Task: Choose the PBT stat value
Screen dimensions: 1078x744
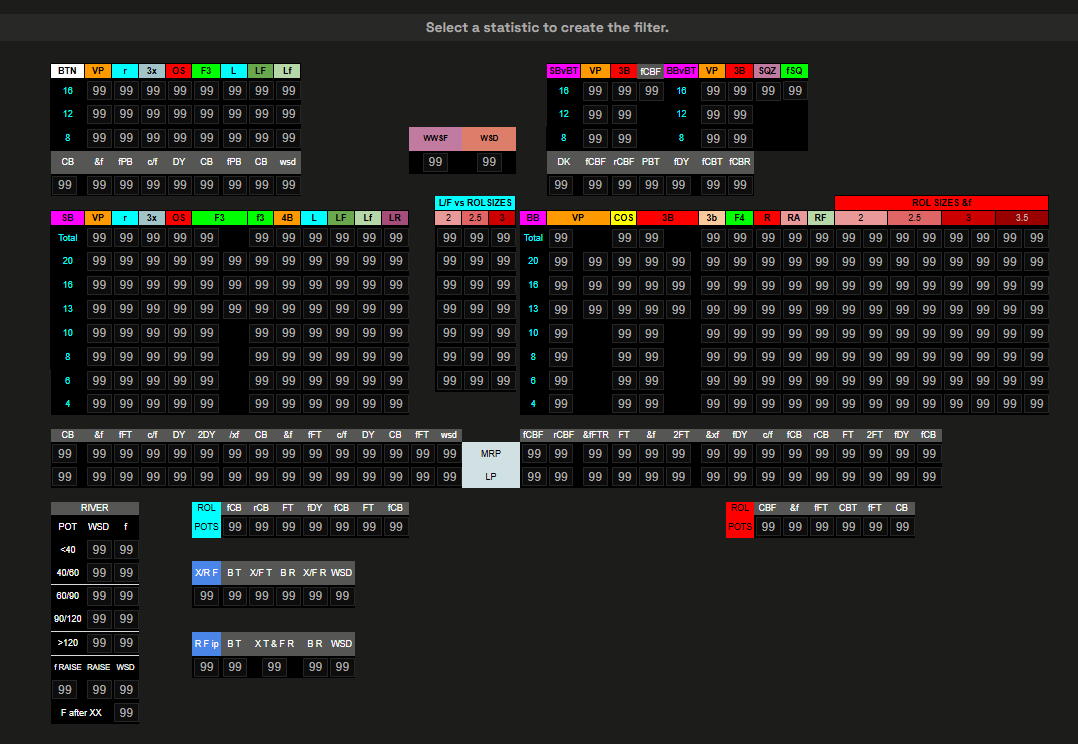Action: tap(651, 185)
